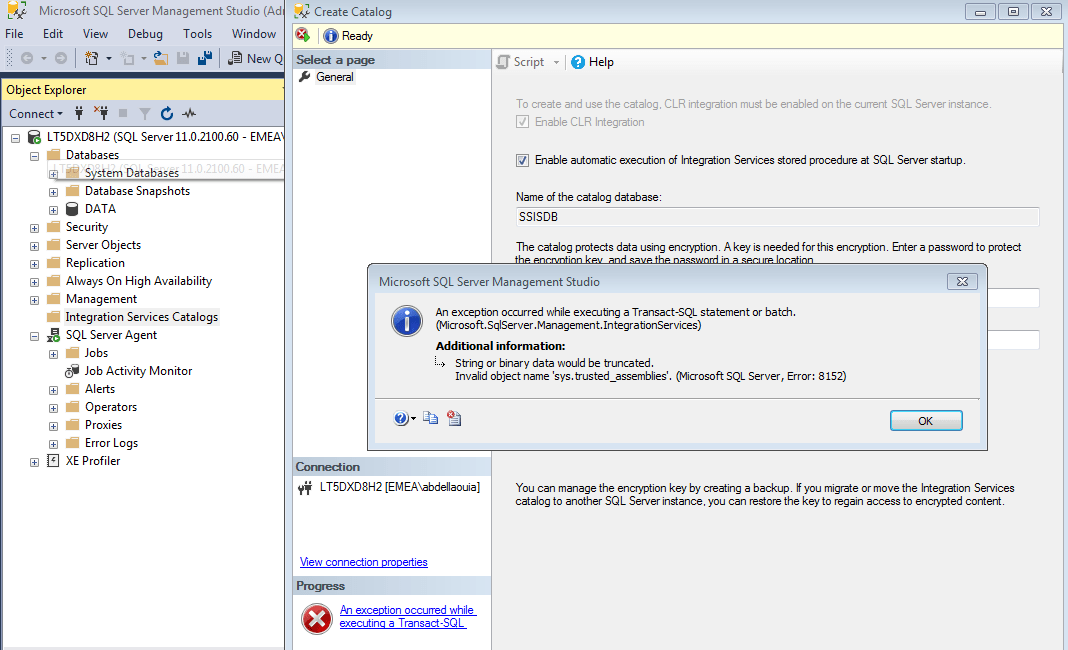Screen dimensions: 1068x650
Task: Refresh Object Explorer with the refresh icon
Action: [x=166, y=113]
